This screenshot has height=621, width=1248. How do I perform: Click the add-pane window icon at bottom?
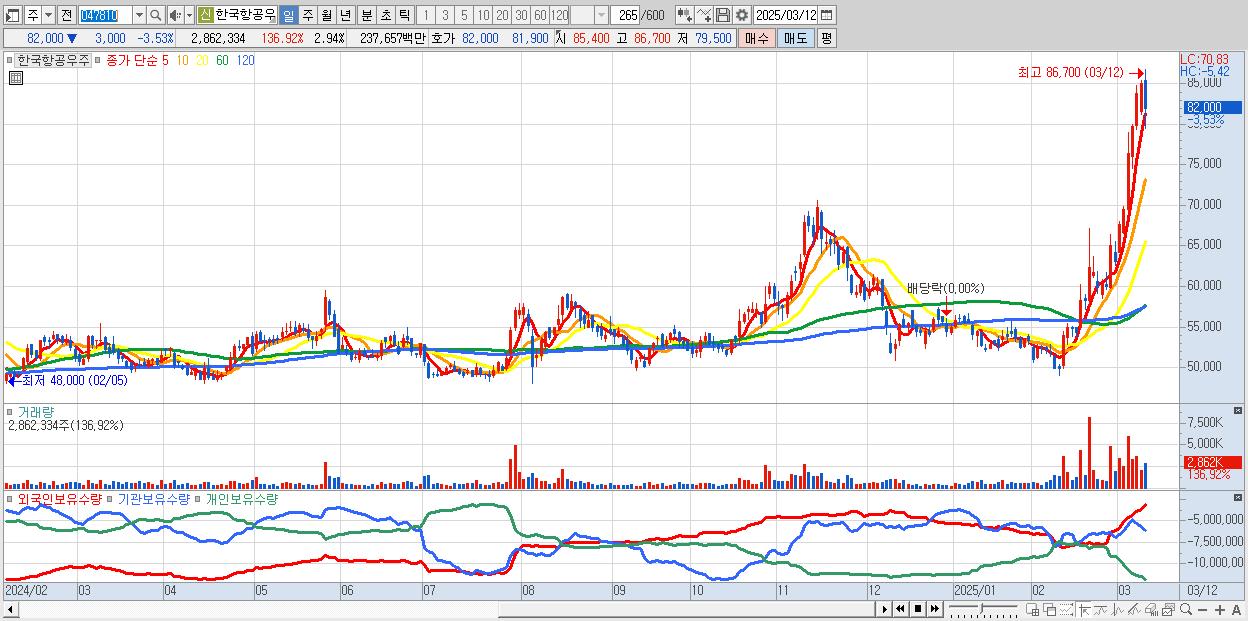pyautogui.click(x=1032, y=609)
